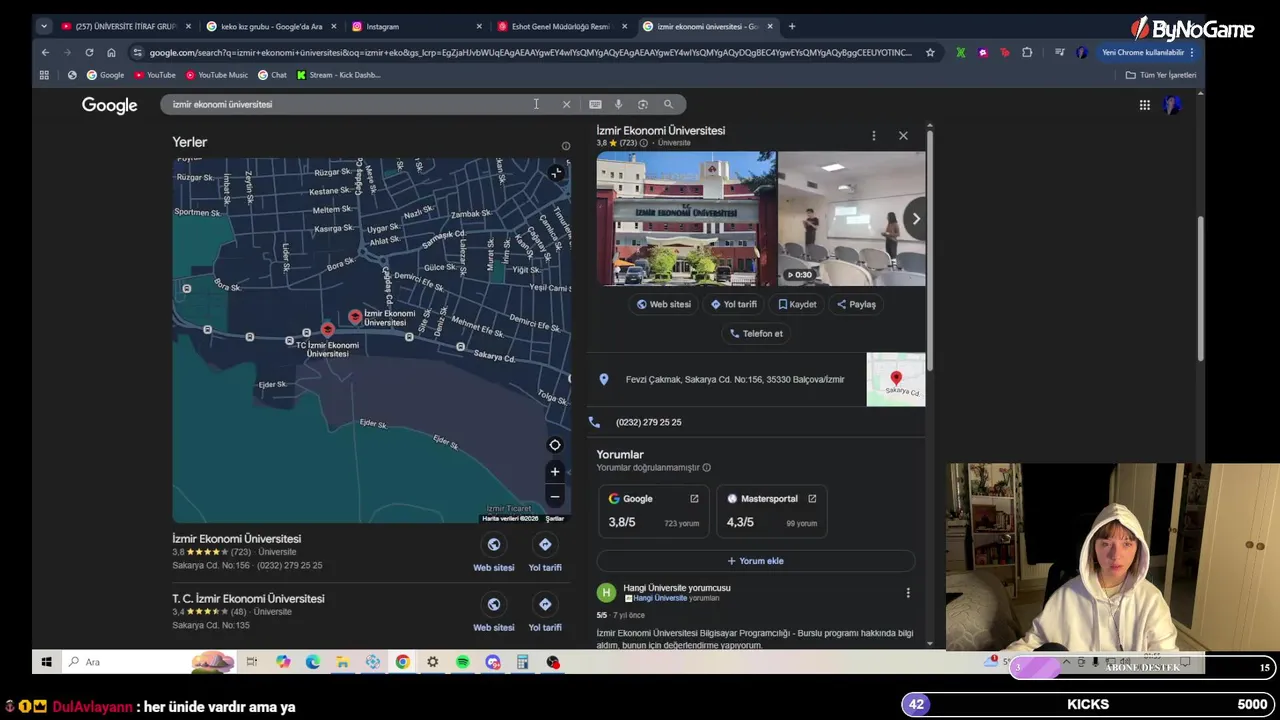Image resolution: width=1280 pixels, height=720 pixels.
Task: Zoom out on the map
Action: click(555, 496)
